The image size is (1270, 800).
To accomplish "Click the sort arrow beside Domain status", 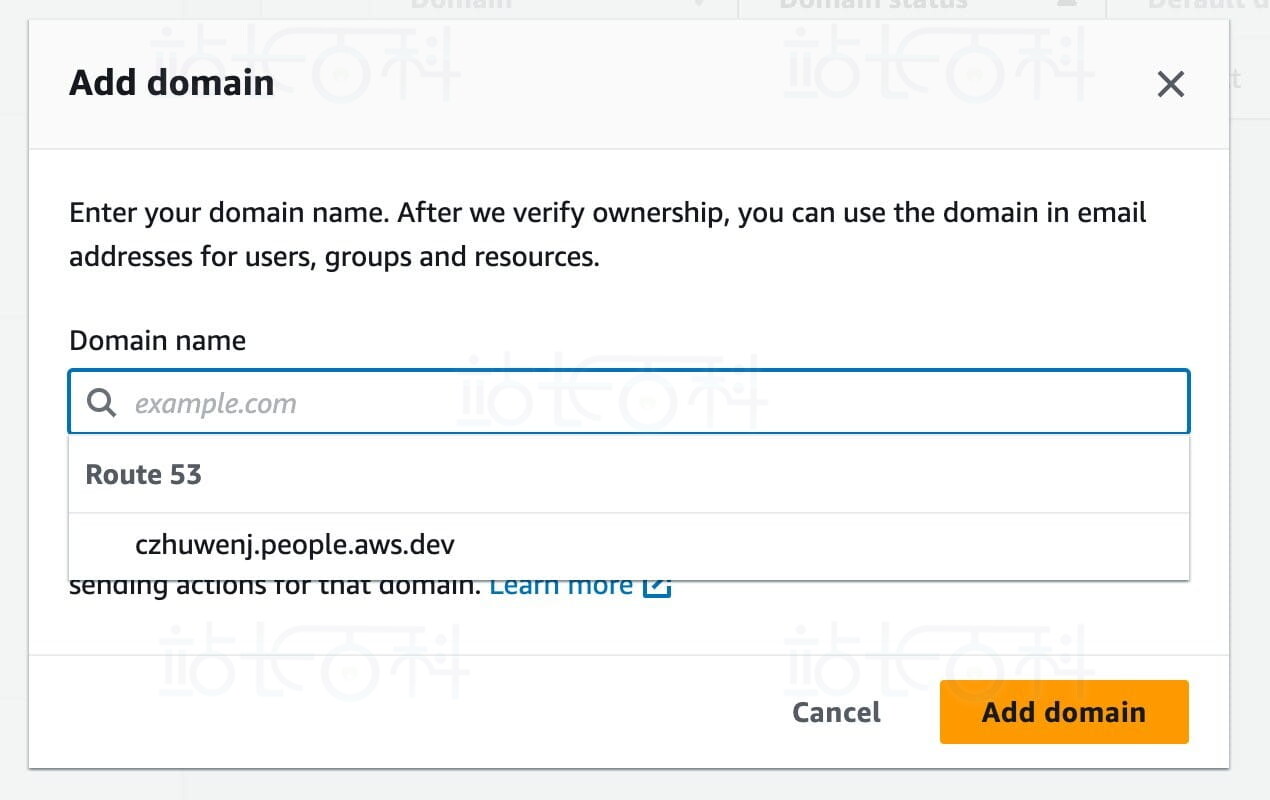I will click(1067, 5).
